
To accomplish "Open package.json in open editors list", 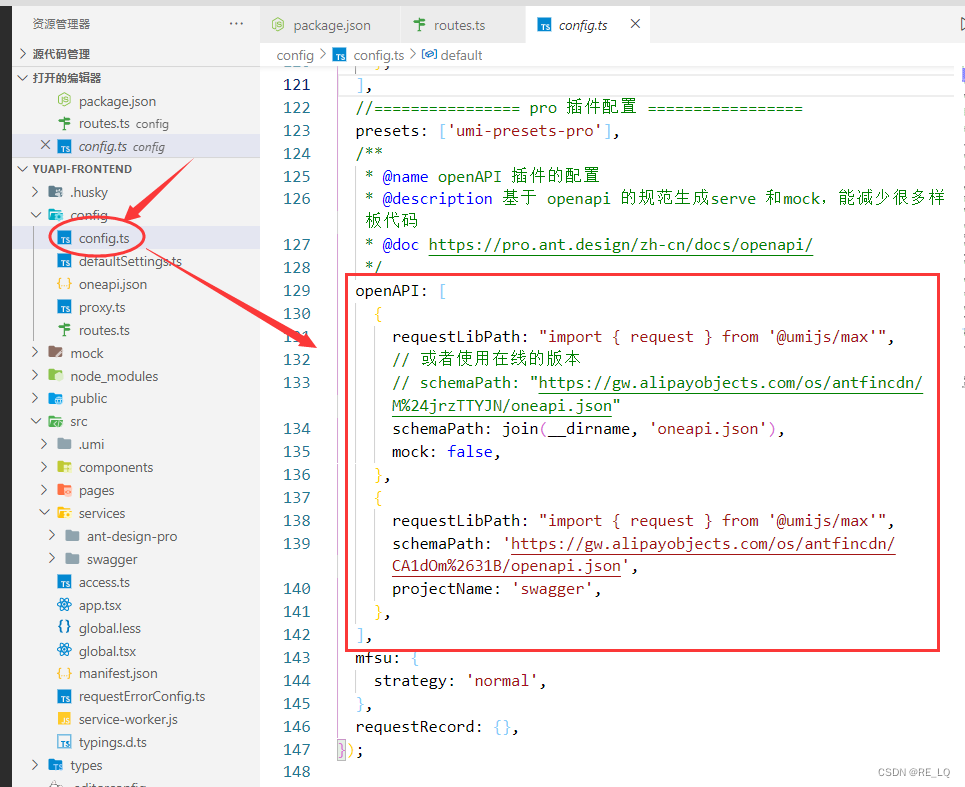I will click(x=117, y=101).
